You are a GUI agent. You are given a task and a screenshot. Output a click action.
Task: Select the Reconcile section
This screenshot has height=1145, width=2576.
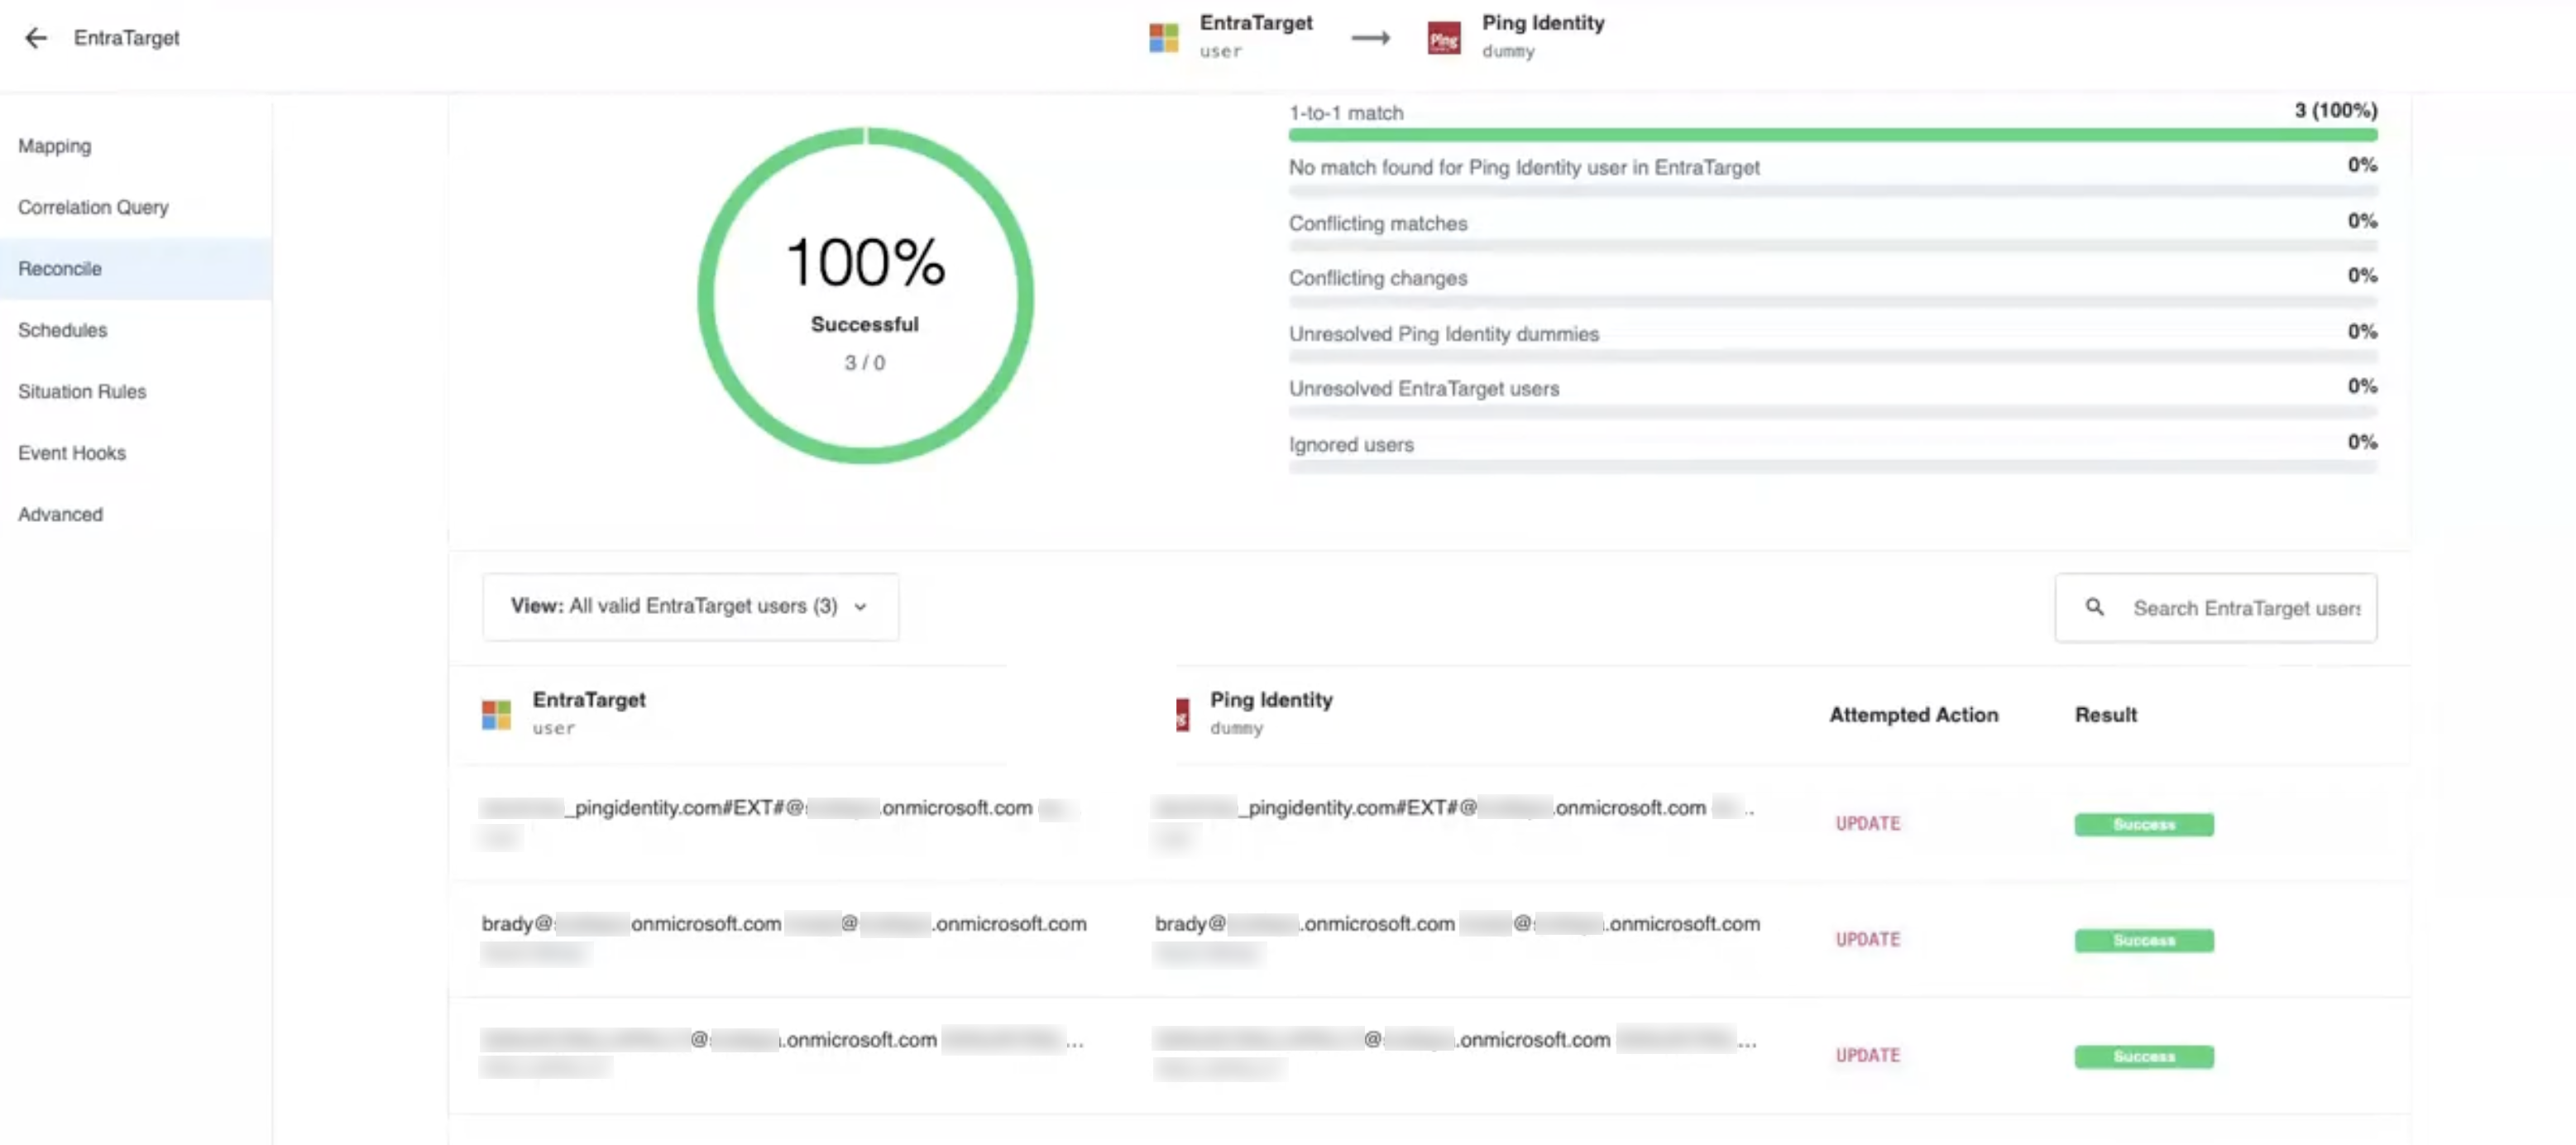click(136, 268)
